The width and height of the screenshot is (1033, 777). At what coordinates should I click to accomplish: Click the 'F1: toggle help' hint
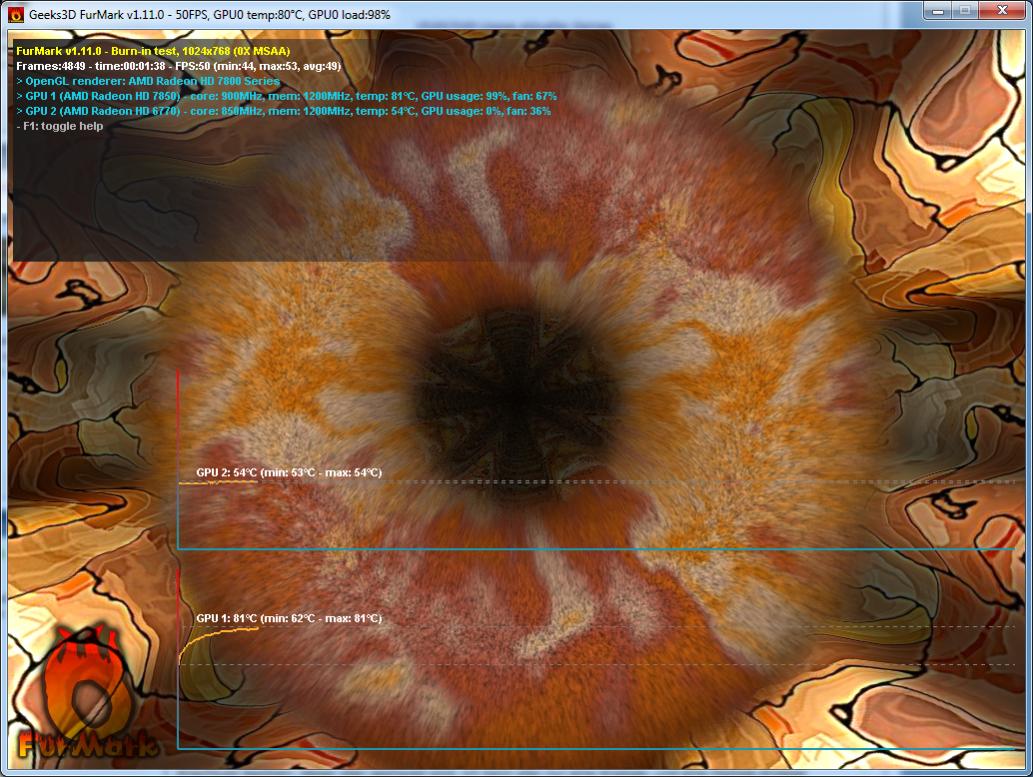pyautogui.click(x=60, y=126)
